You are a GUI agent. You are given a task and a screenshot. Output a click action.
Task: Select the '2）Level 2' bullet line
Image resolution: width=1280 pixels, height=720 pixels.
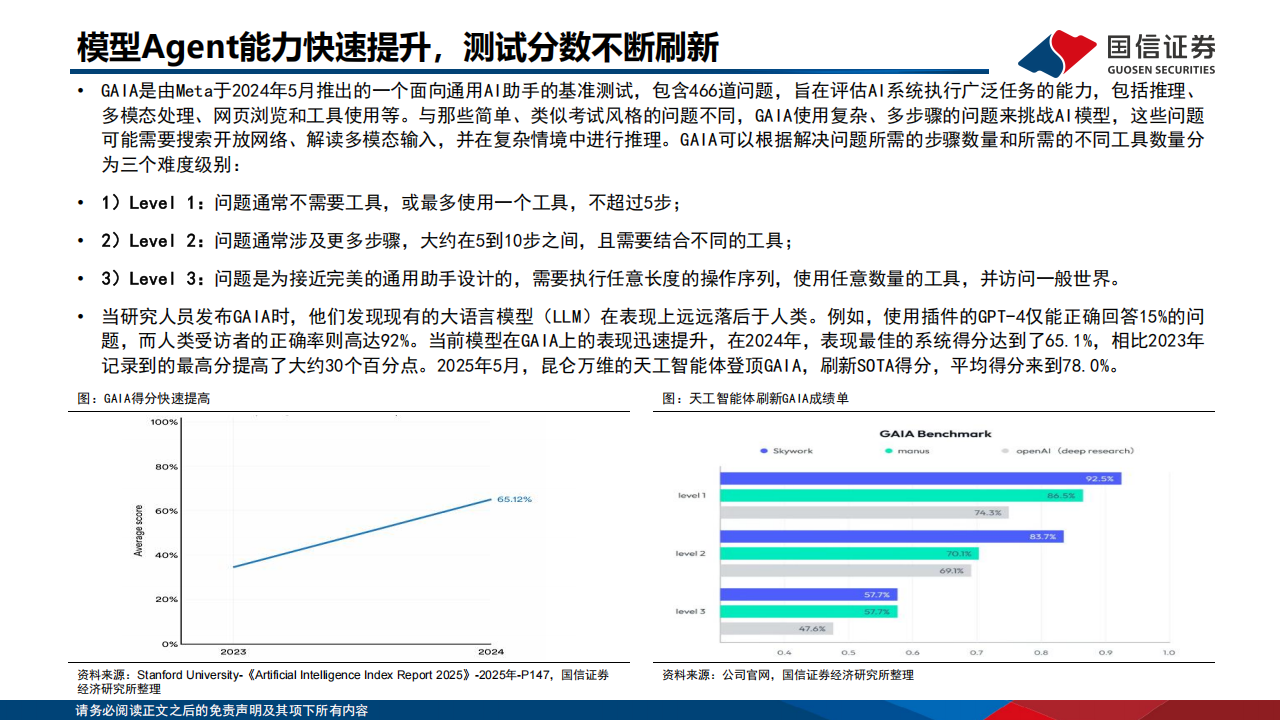pos(447,241)
